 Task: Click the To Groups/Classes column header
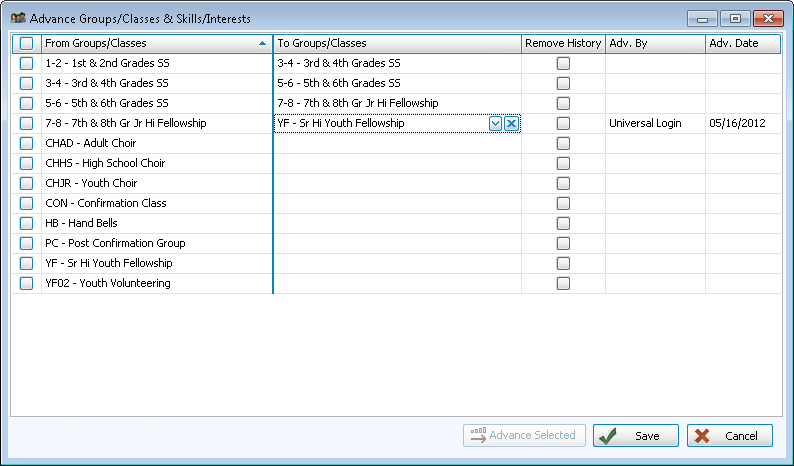(396, 44)
